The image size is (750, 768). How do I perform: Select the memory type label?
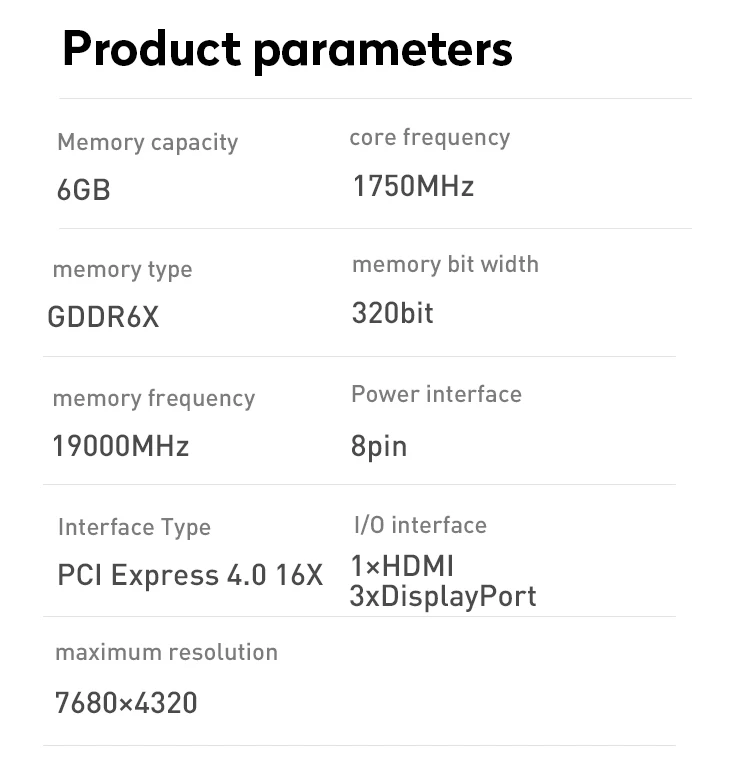(x=122, y=270)
